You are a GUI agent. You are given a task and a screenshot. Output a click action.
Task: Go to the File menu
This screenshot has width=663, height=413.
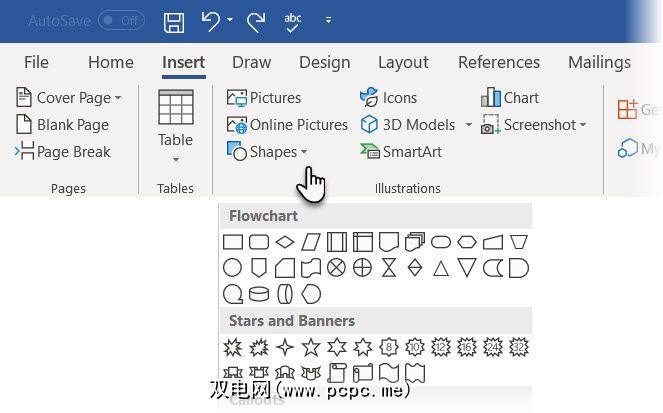[36, 62]
